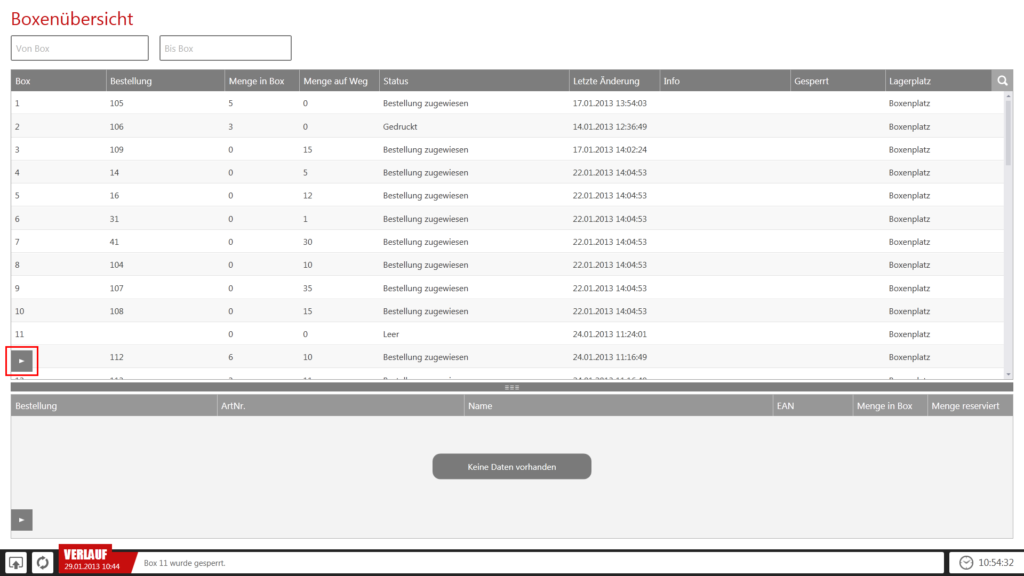
Task: Select the empty Box 11 row
Action: click(500, 334)
